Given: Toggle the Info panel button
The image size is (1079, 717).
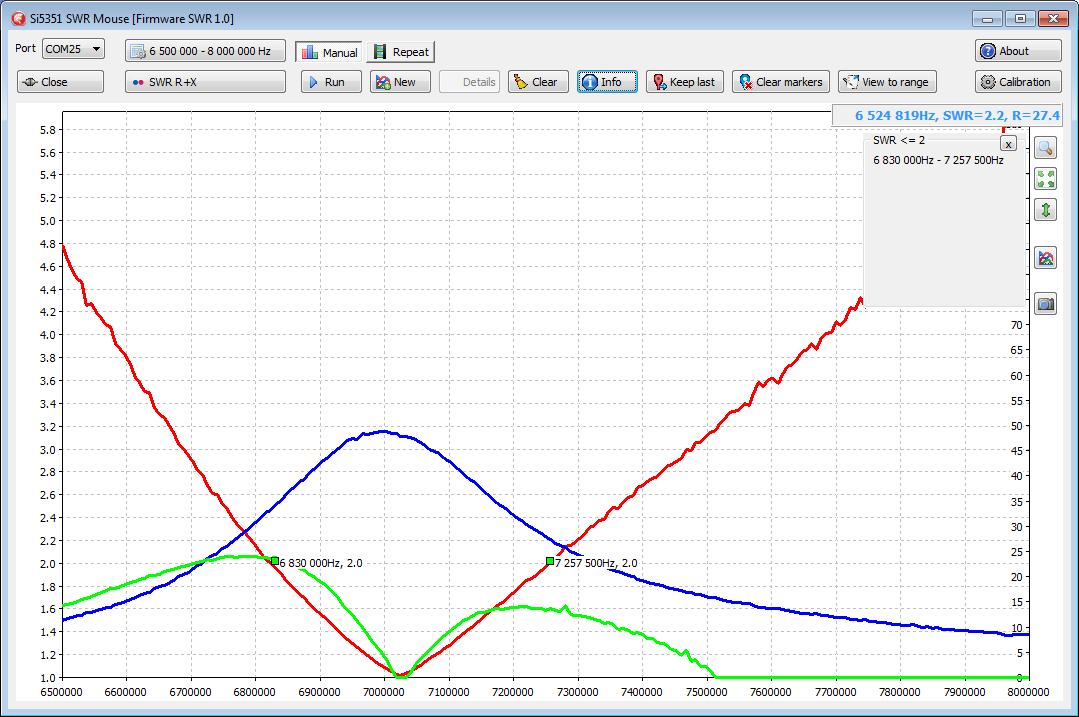Looking at the screenshot, I should (x=607, y=82).
